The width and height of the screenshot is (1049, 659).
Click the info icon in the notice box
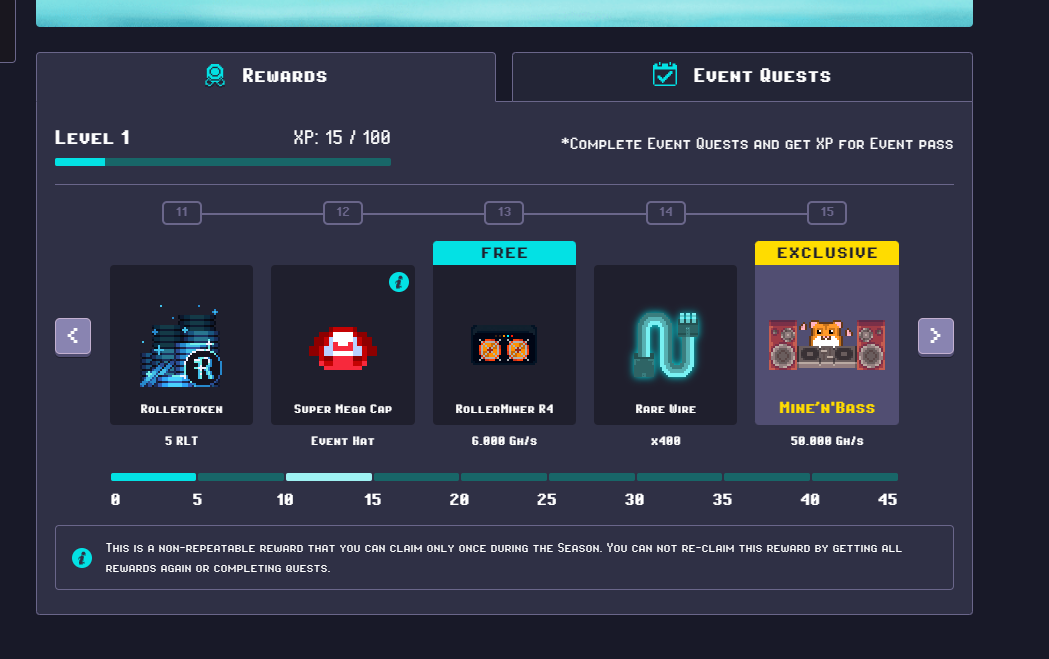pyautogui.click(x=82, y=557)
